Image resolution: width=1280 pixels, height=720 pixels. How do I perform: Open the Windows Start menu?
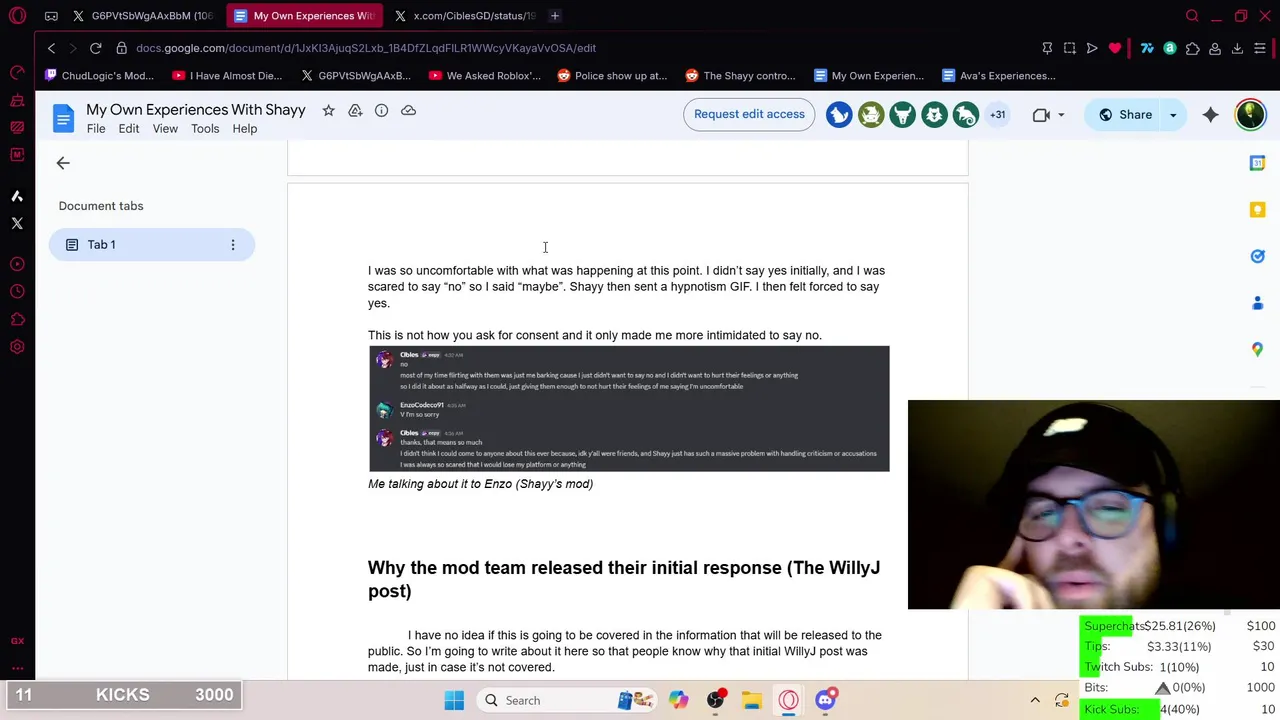click(x=454, y=700)
